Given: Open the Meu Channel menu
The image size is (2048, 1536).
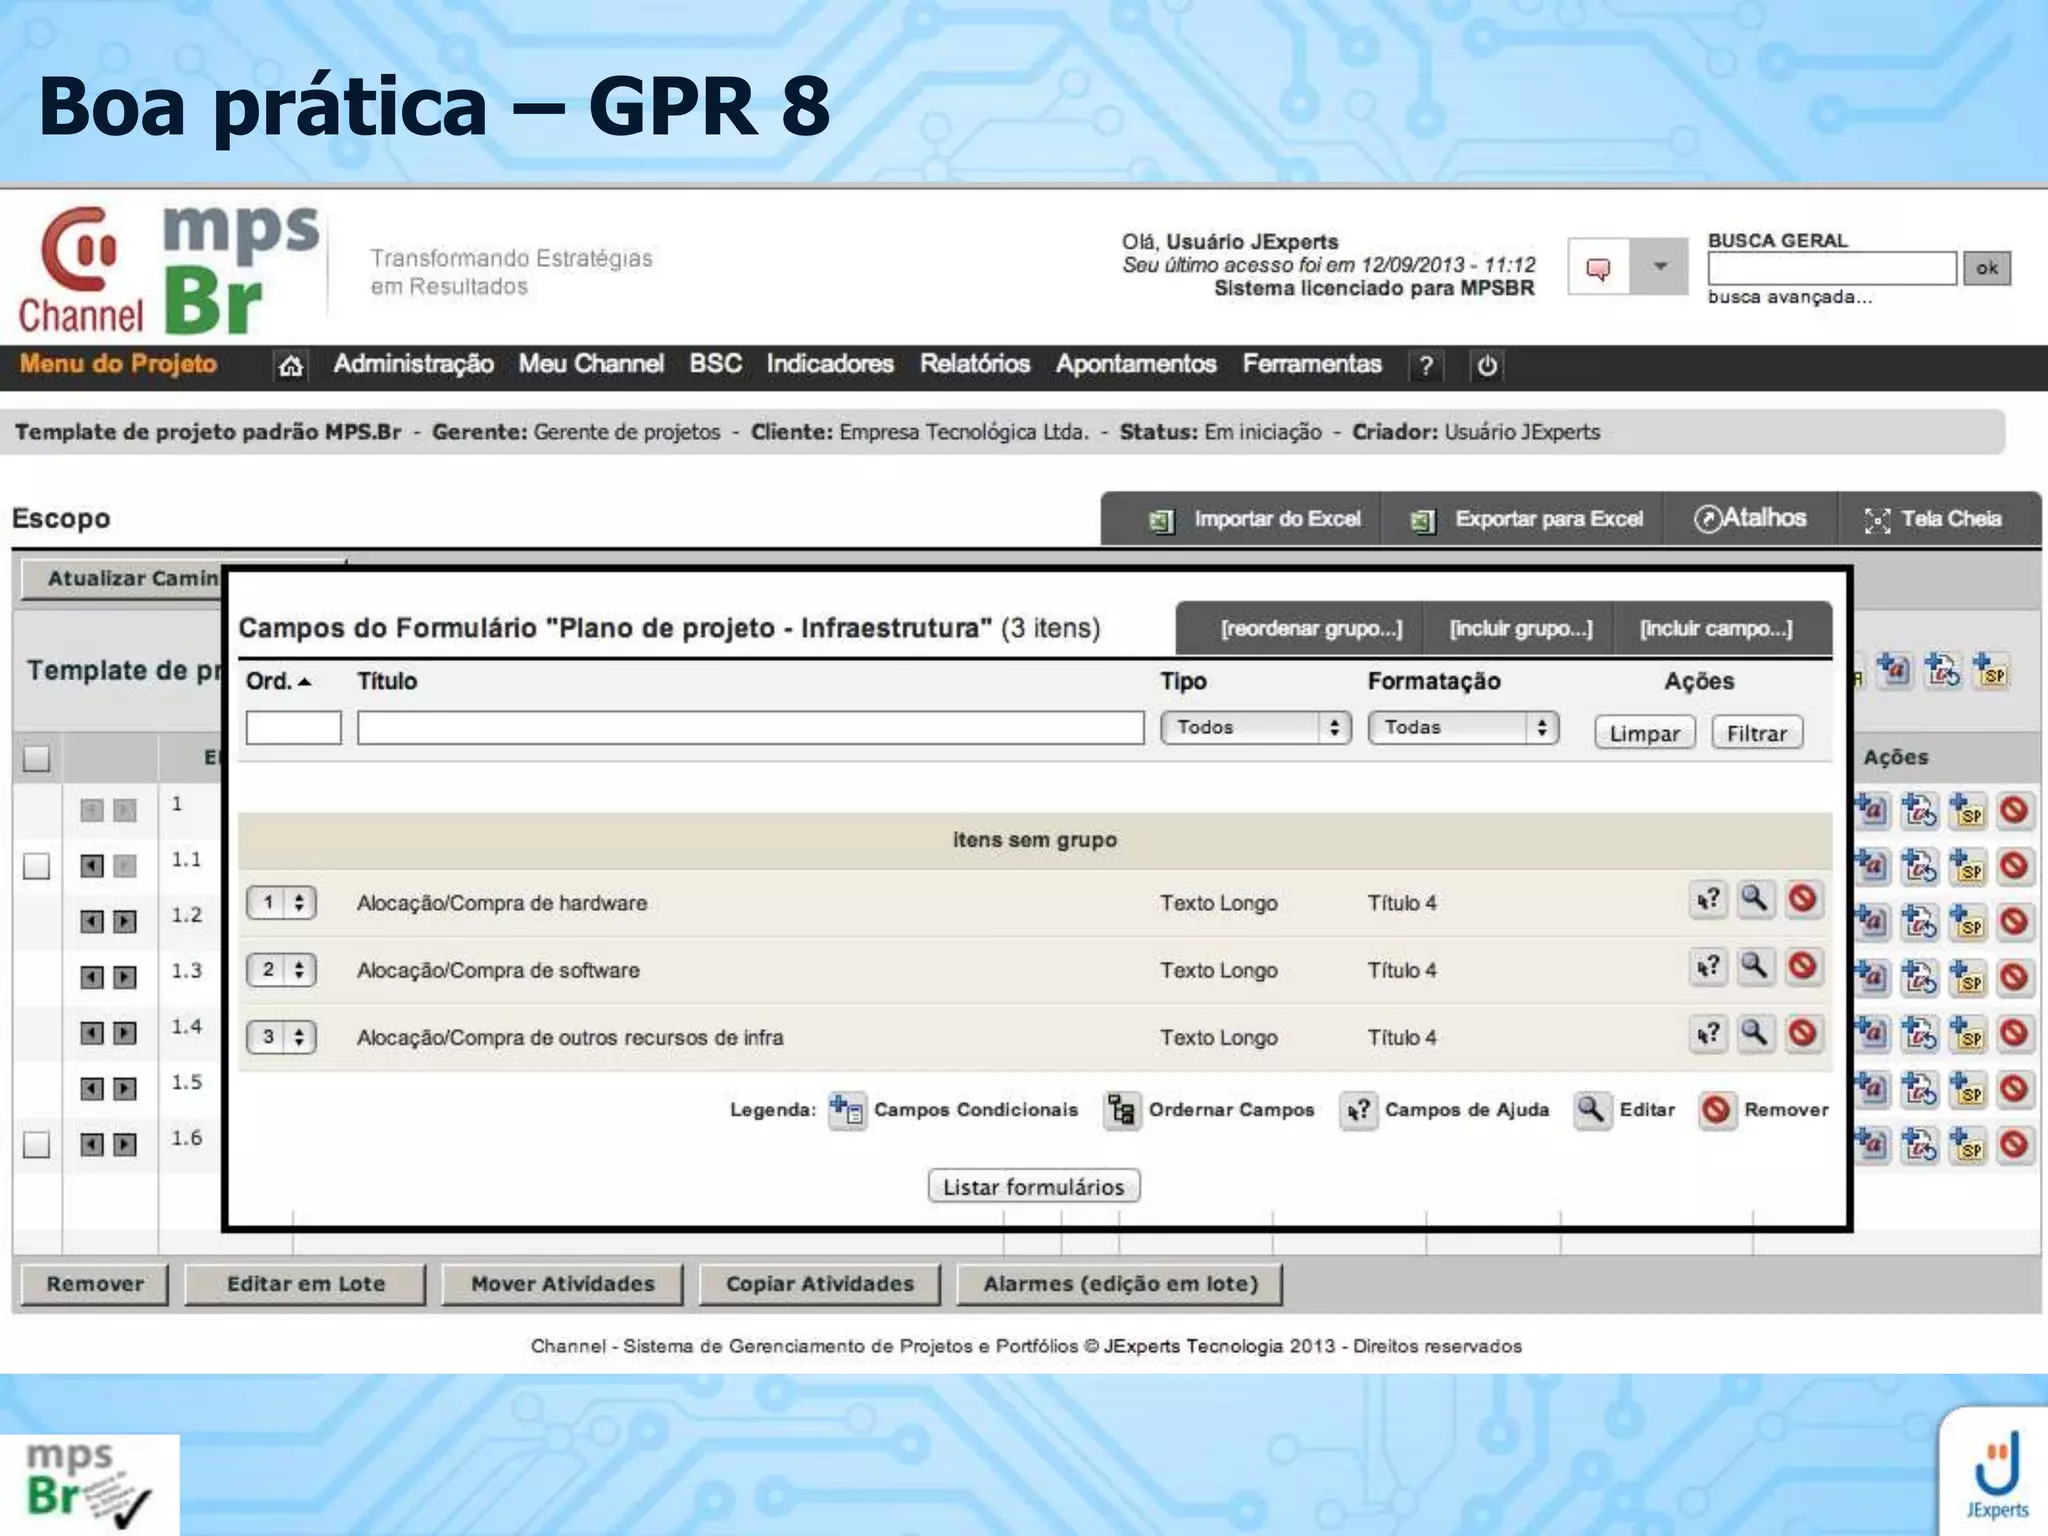Looking at the screenshot, I should point(591,364).
